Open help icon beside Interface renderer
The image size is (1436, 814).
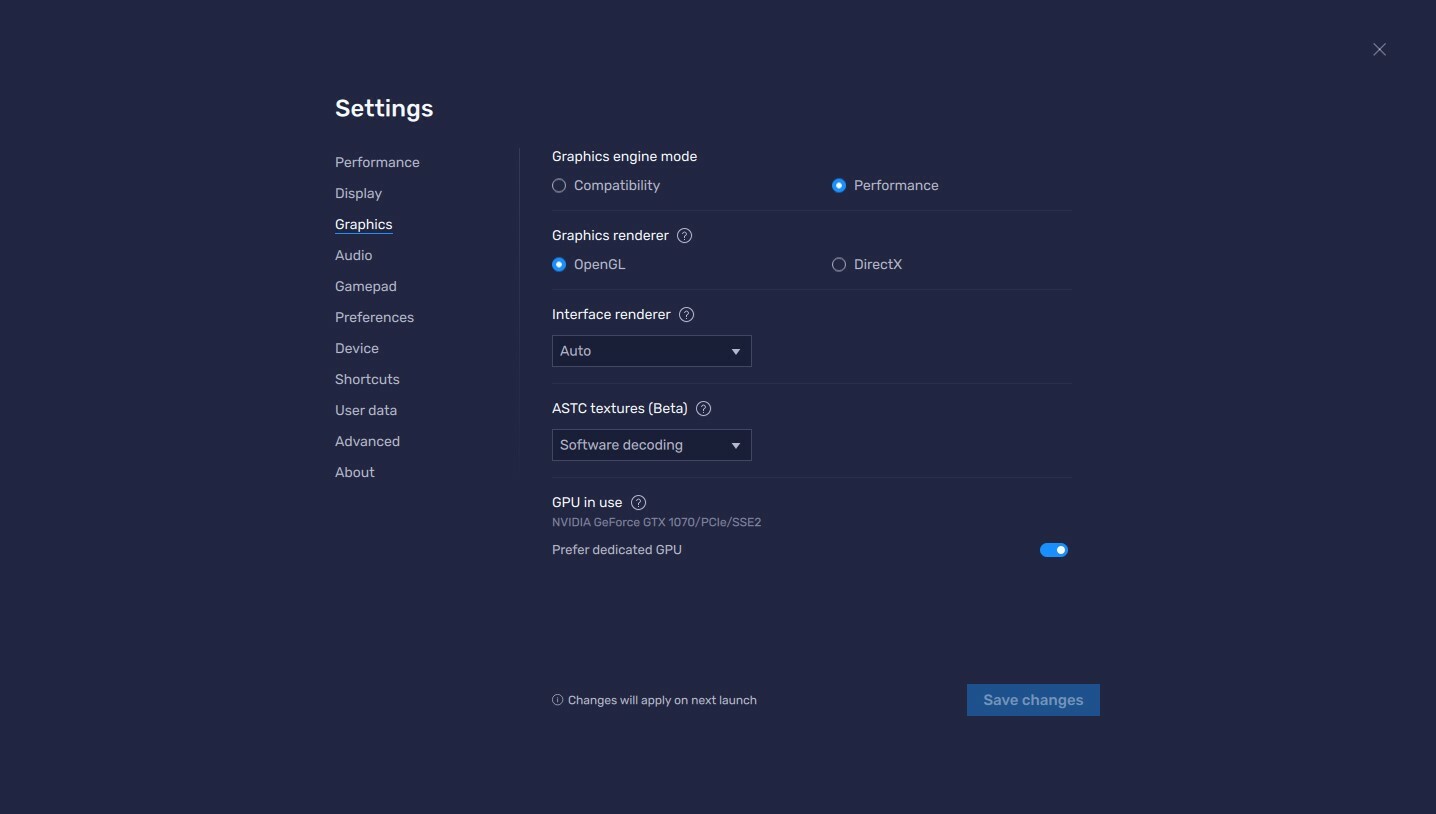coord(686,314)
